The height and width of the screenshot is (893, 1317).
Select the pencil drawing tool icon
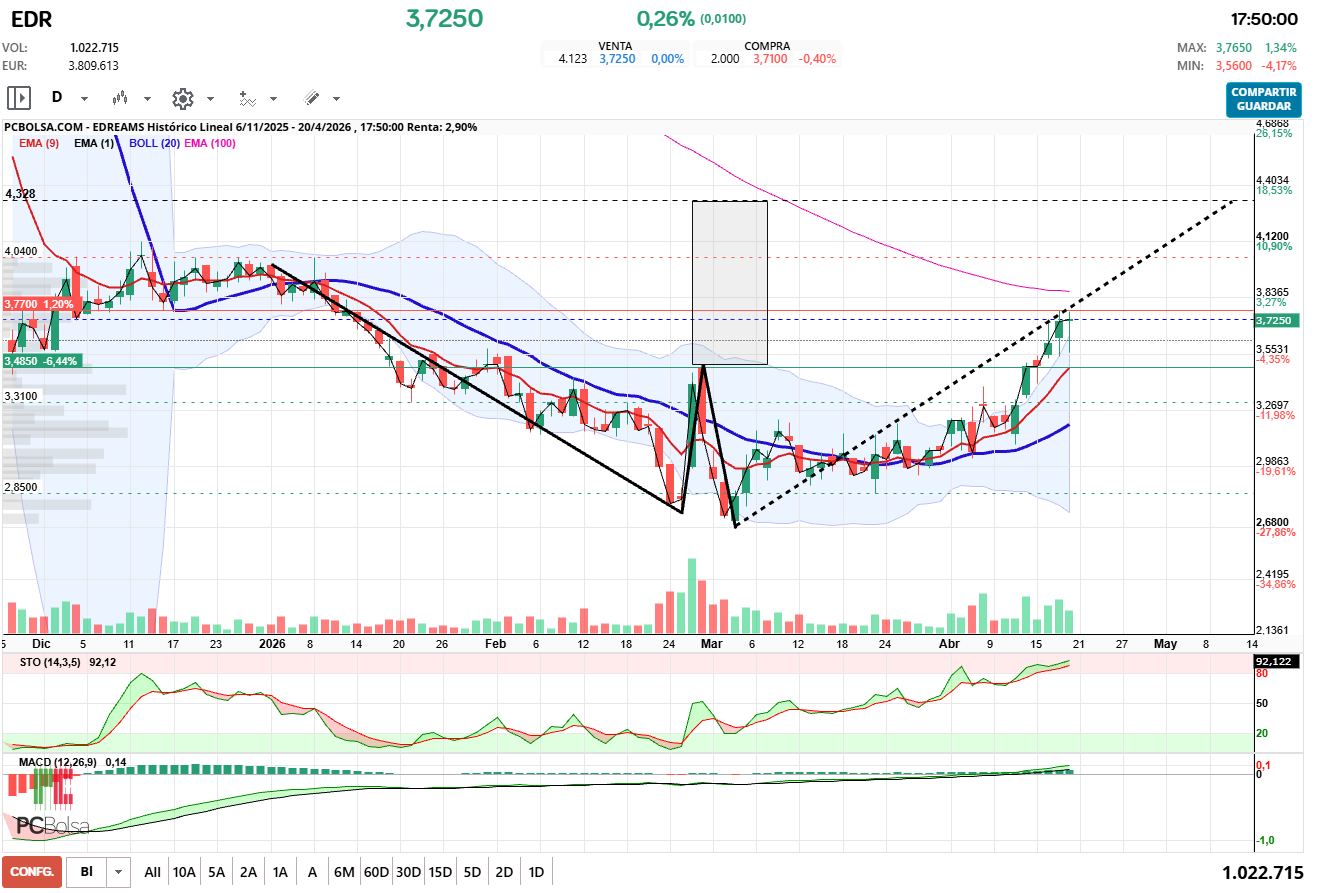(x=311, y=98)
